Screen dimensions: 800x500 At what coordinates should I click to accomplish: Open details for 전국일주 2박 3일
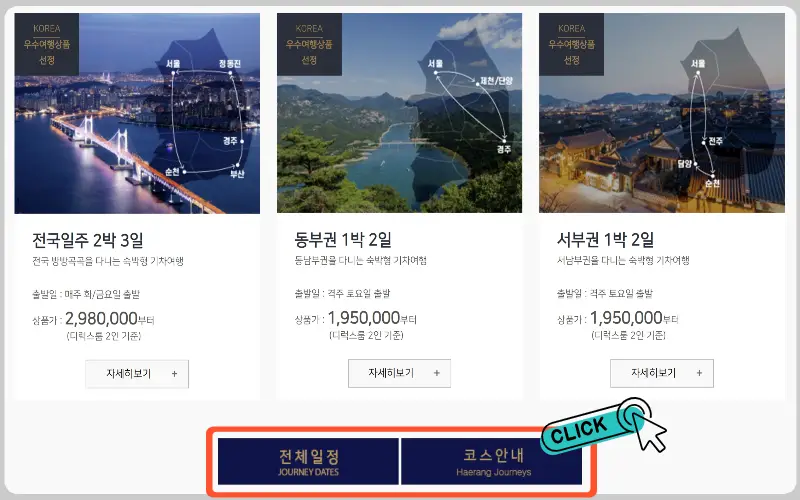tap(137, 374)
